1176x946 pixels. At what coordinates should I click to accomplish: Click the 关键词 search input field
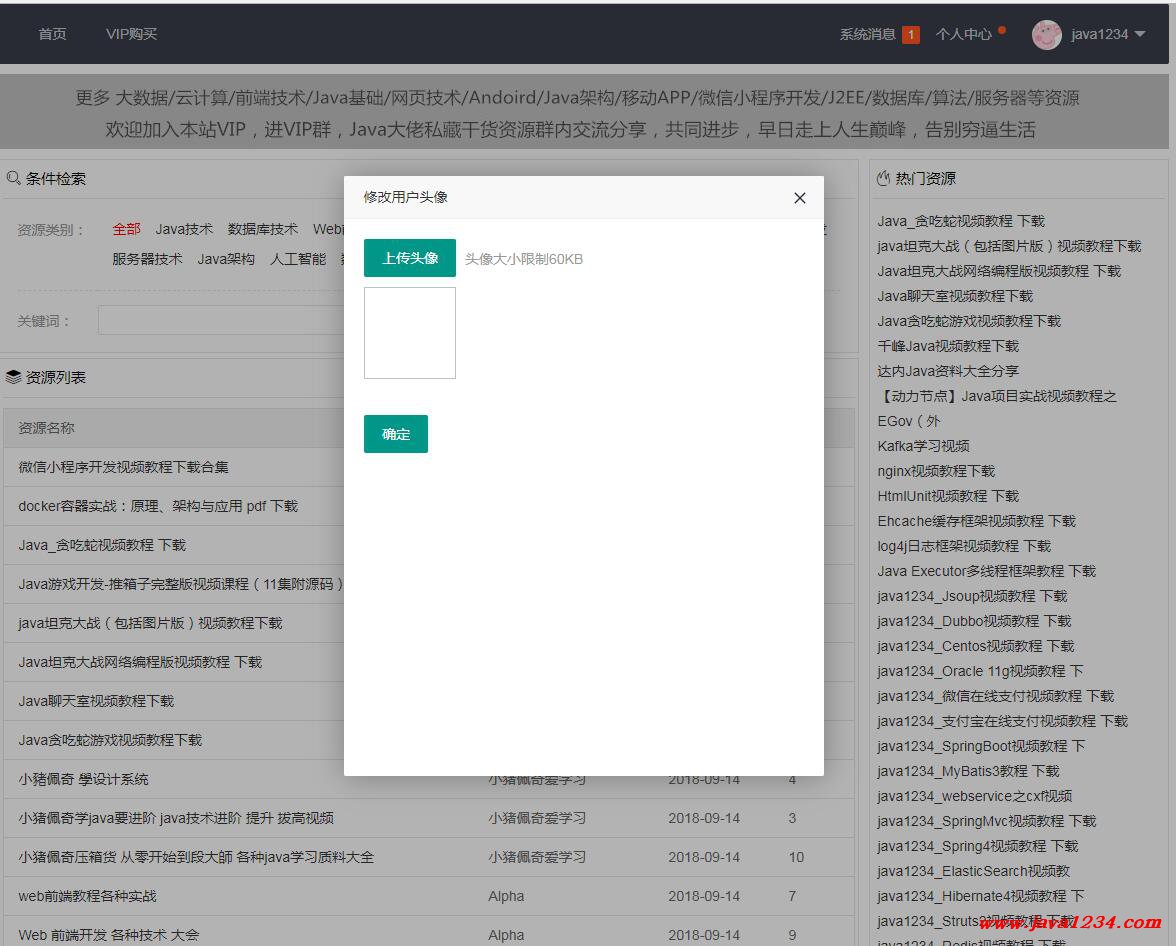point(220,321)
